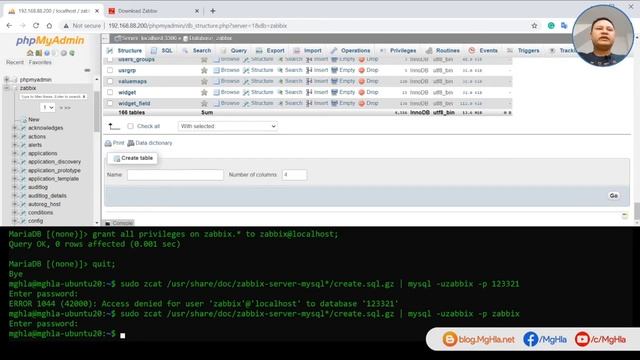Viewport: 640px width, 360px height.
Task: Click the YouTube /c/MgHla icon
Action: tap(582, 339)
